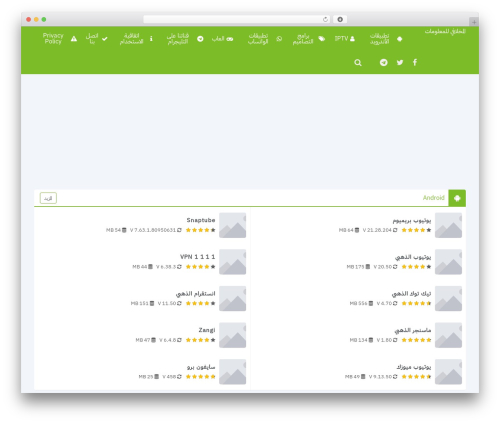Click the Telegram icon beside قناتنا على التليجرام
Image resolution: width=500 pixels, height=423 pixels.
pyautogui.click(x=200, y=39)
